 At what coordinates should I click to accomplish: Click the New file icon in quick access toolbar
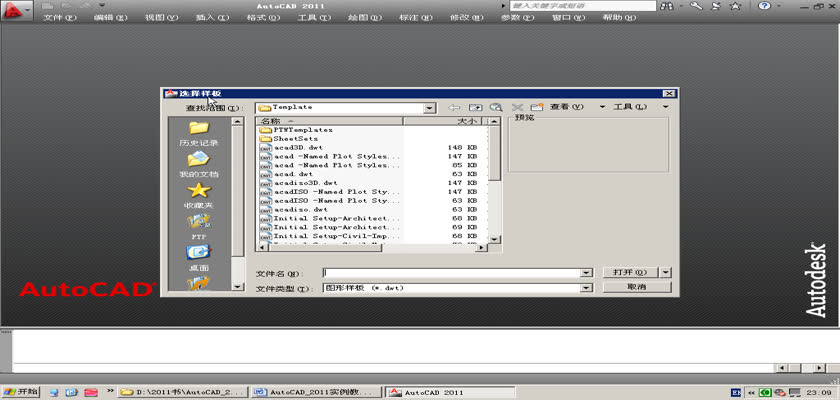(x=47, y=6)
